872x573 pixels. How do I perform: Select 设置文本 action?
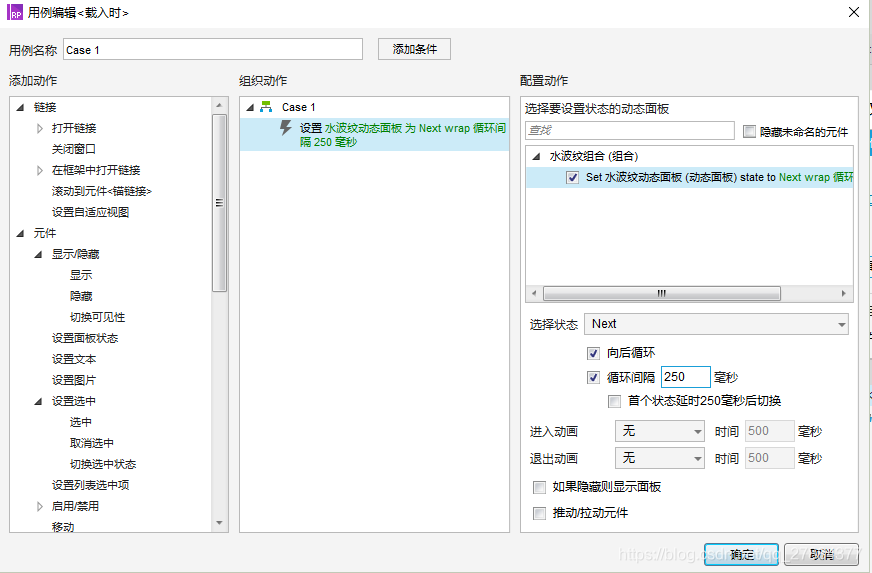point(74,359)
